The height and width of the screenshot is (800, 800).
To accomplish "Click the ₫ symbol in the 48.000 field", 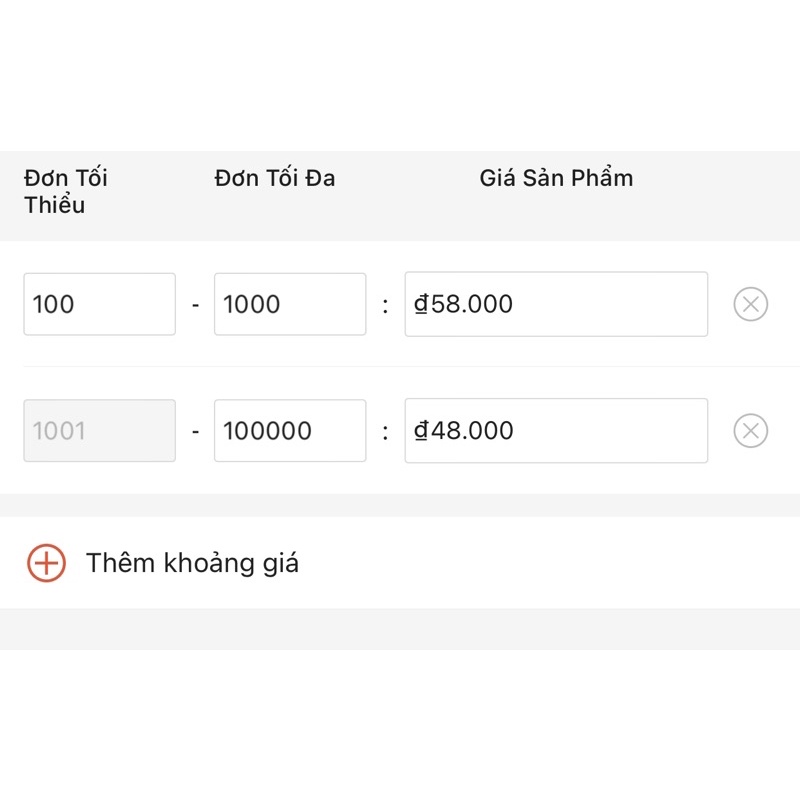I will click(x=421, y=431).
